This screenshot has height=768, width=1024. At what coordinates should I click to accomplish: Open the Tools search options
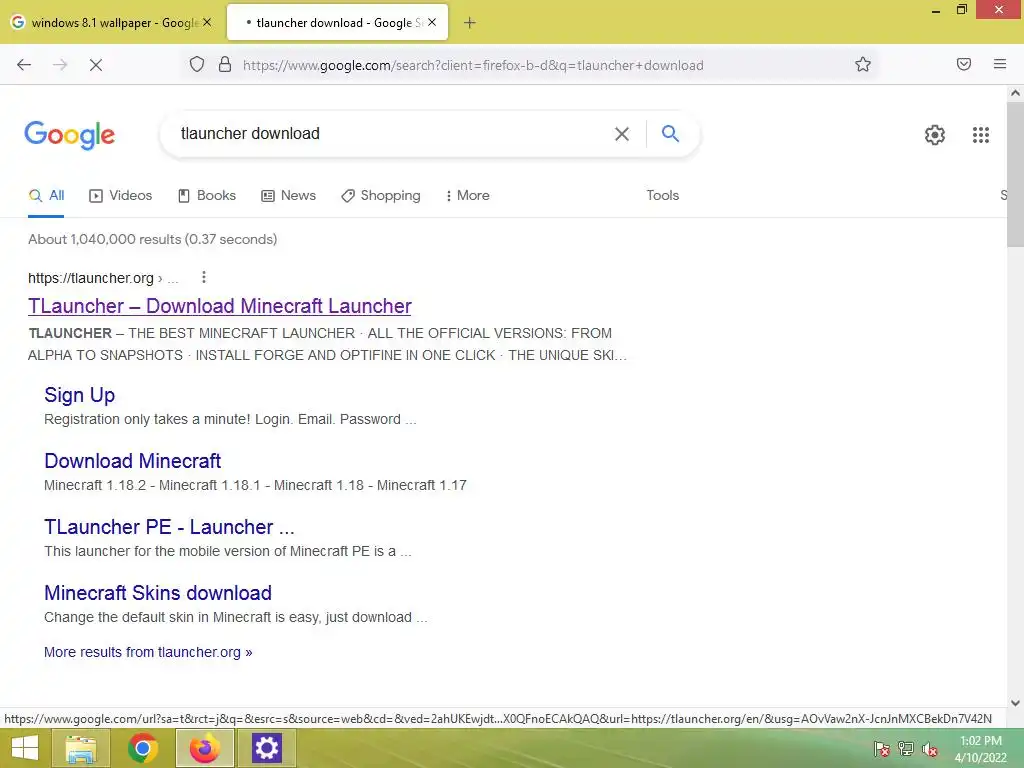point(662,195)
